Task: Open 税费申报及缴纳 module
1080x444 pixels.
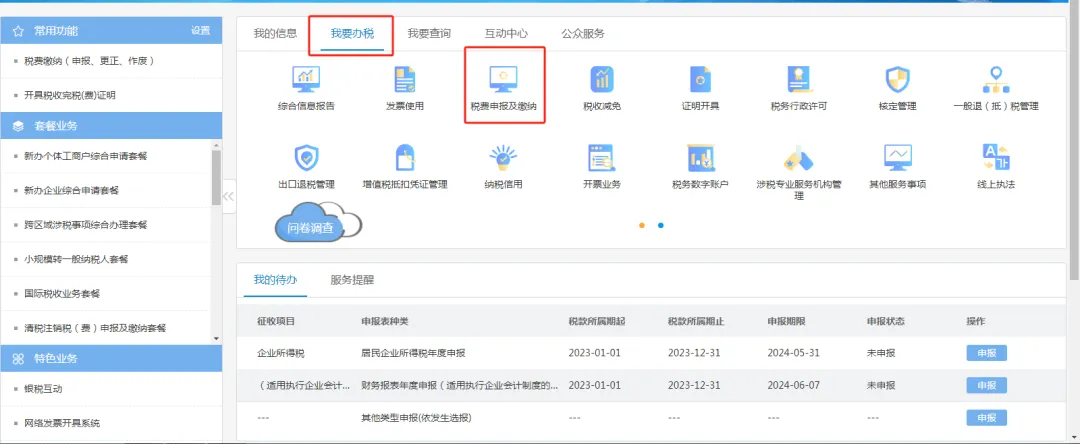Action: click(x=503, y=82)
